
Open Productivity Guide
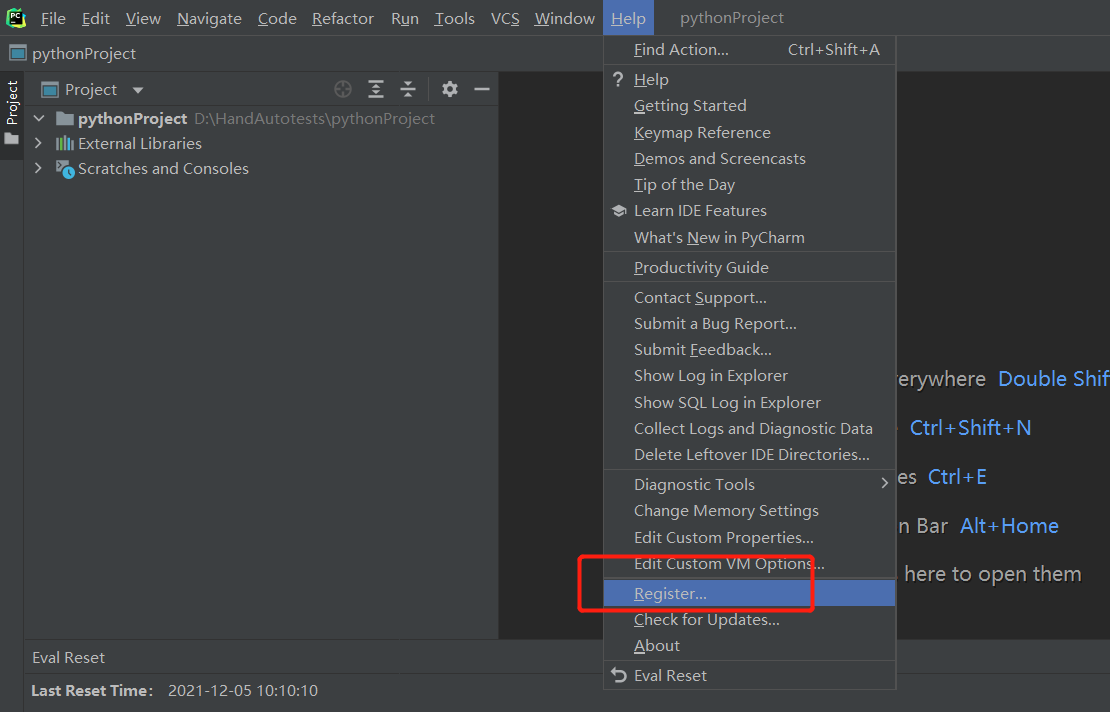[x=750, y=268]
